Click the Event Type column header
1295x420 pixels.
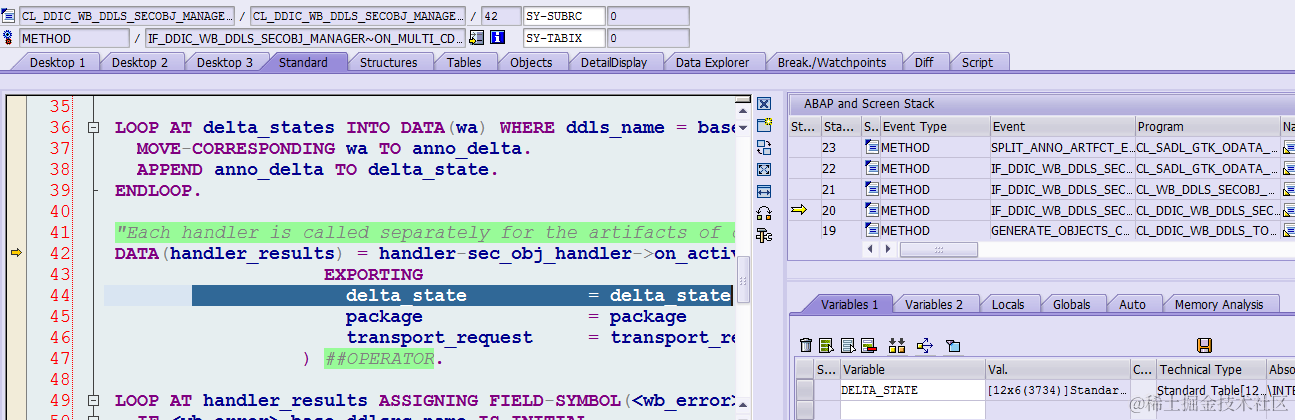pos(934,127)
